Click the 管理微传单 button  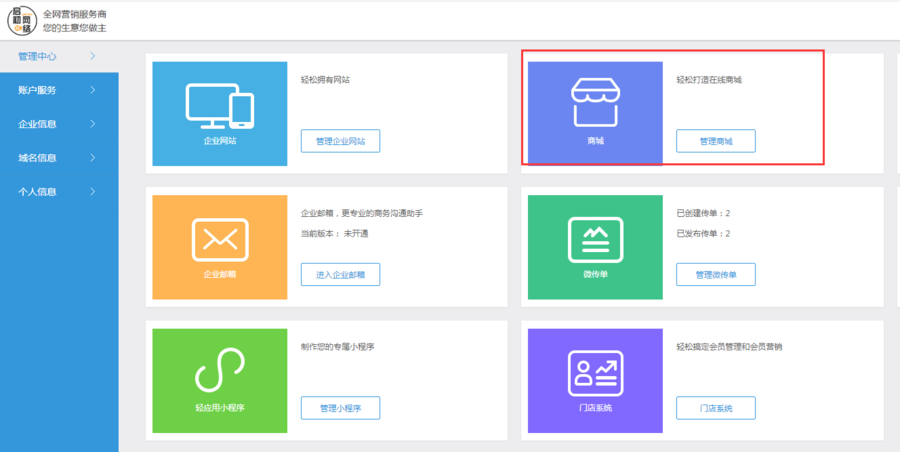pyautogui.click(x=715, y=275)
